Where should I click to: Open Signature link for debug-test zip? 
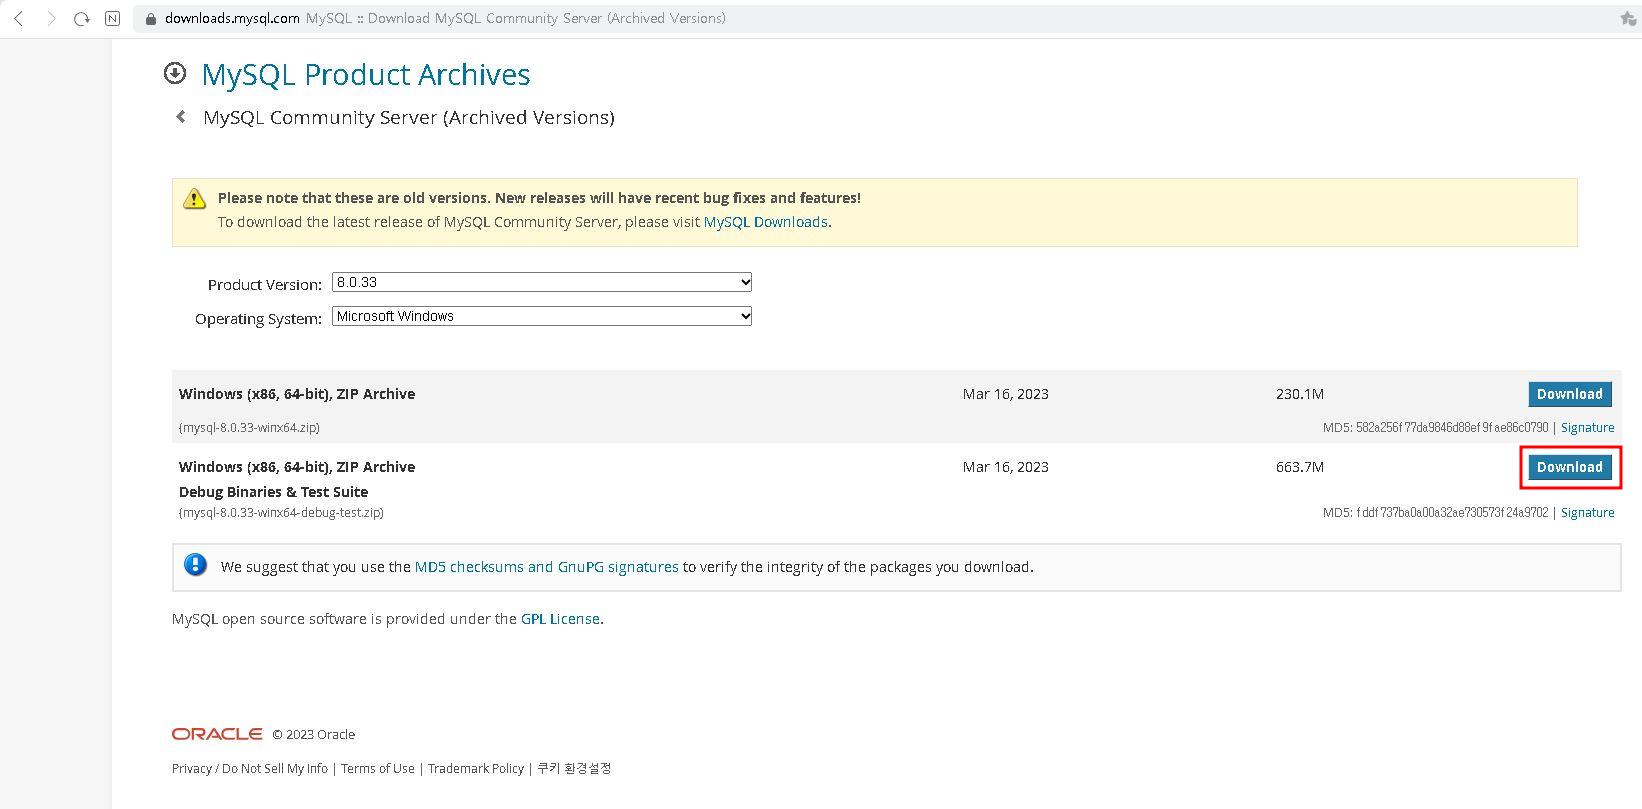(1588, 512)
